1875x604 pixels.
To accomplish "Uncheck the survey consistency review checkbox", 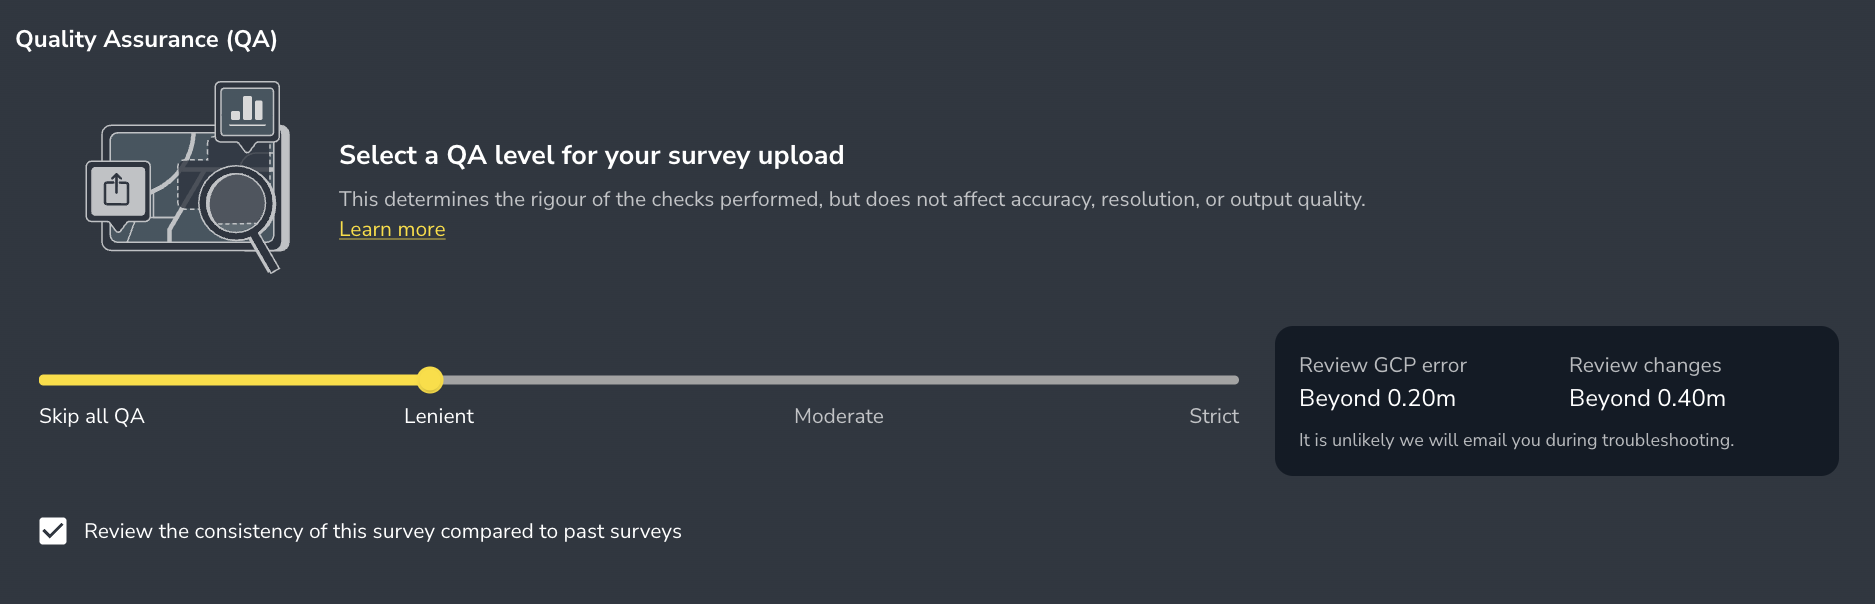I will [53, 531].
